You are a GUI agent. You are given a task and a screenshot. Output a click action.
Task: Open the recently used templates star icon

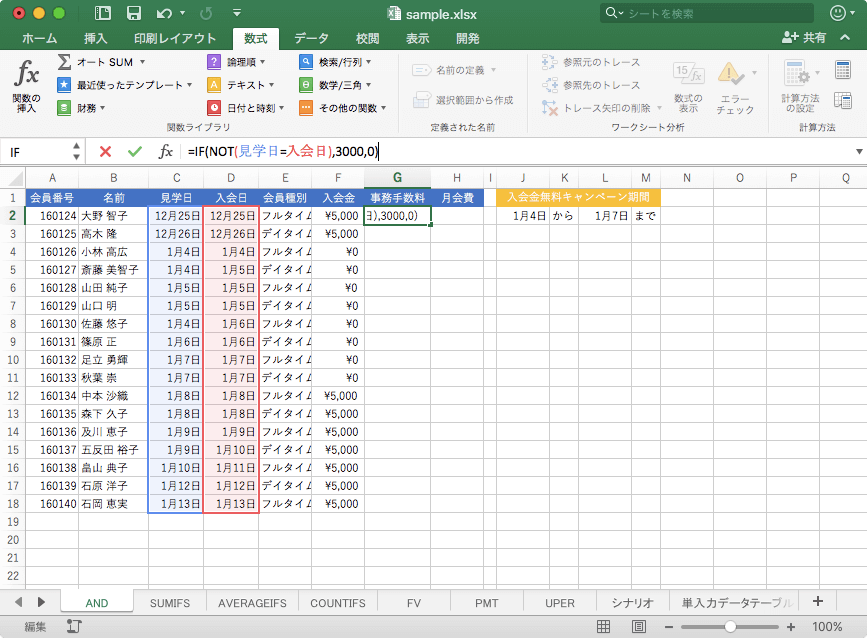point(64,85)
